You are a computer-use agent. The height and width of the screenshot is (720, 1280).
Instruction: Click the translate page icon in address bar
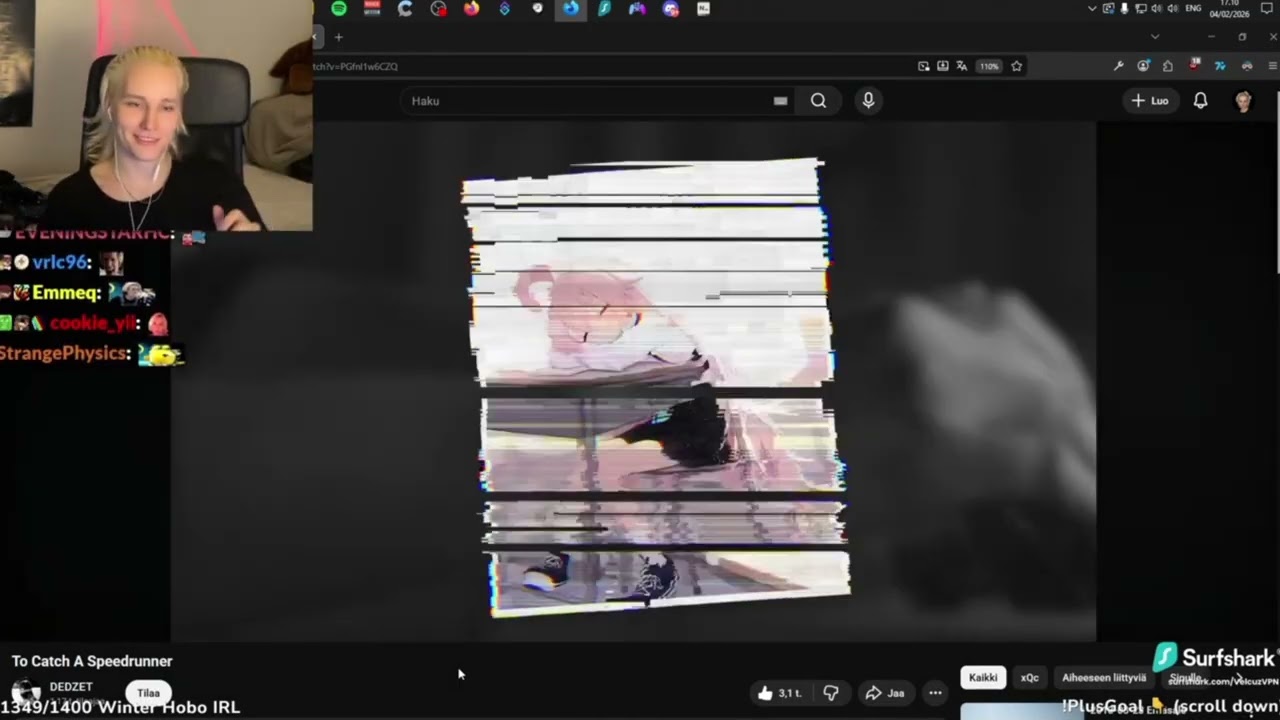(x=961, y=66)
